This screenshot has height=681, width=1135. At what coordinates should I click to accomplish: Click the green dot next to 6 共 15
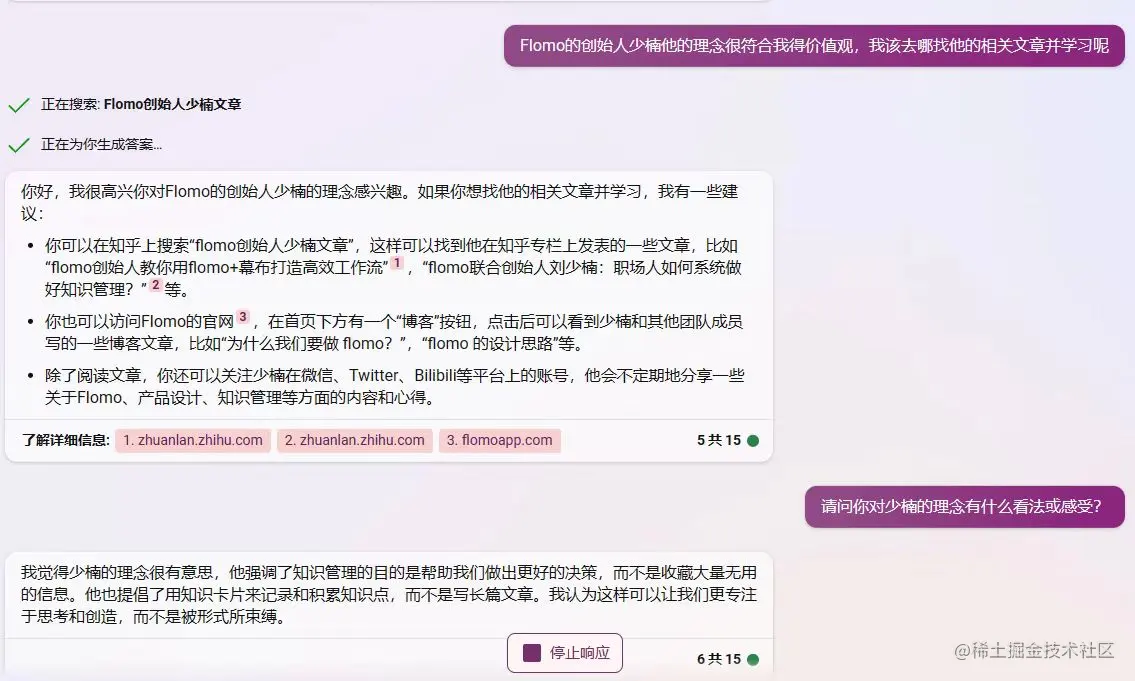753,659
